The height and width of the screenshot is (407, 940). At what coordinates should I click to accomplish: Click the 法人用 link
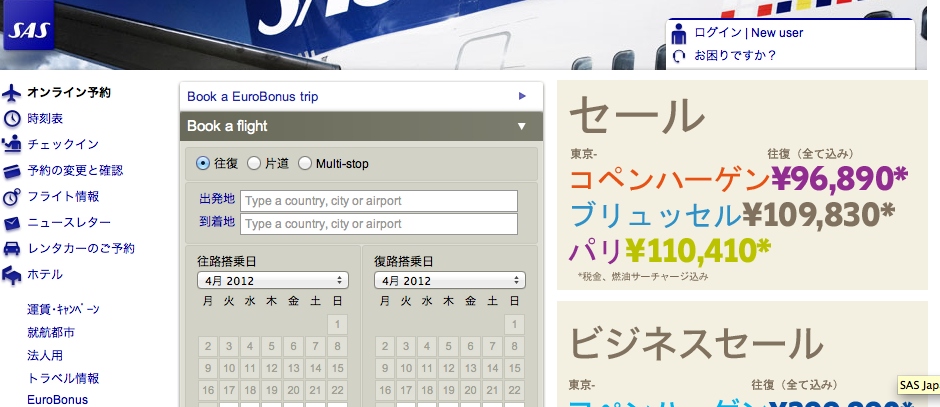coord(45,355)
